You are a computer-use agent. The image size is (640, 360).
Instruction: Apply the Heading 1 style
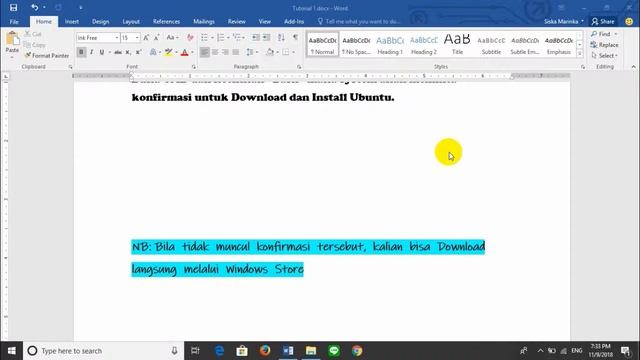click(x=390, y=44)
